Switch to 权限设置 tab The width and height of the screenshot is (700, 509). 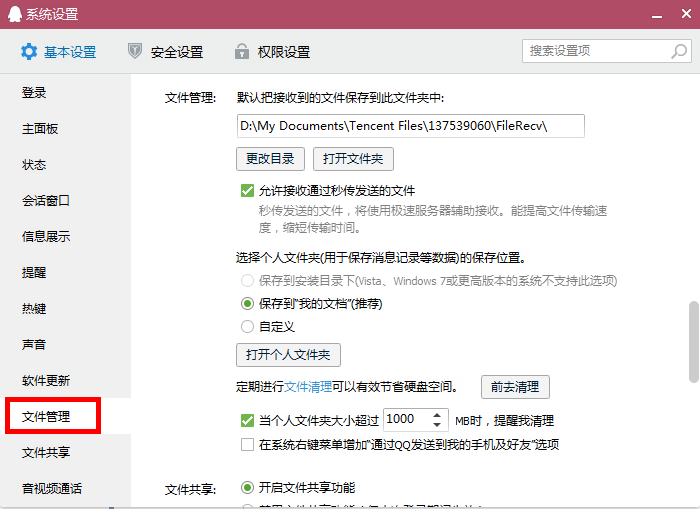(x=272, y=52)
